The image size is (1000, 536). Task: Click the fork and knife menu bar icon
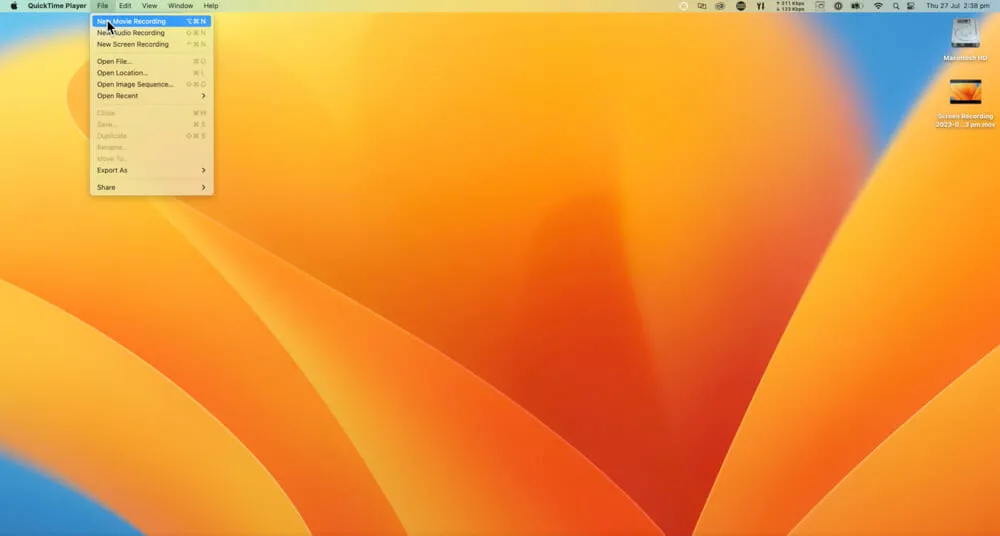760,6
